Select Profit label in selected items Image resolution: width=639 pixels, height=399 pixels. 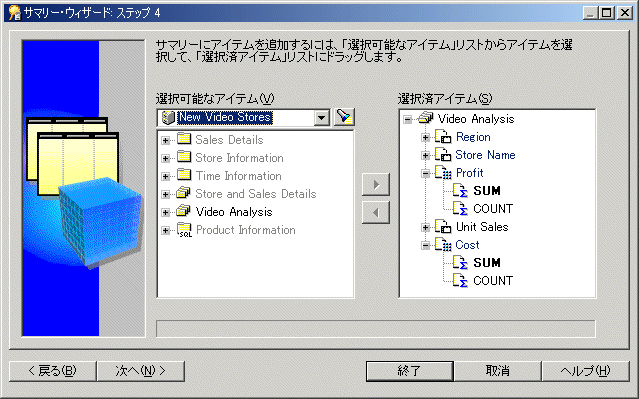tap(469, 173)
